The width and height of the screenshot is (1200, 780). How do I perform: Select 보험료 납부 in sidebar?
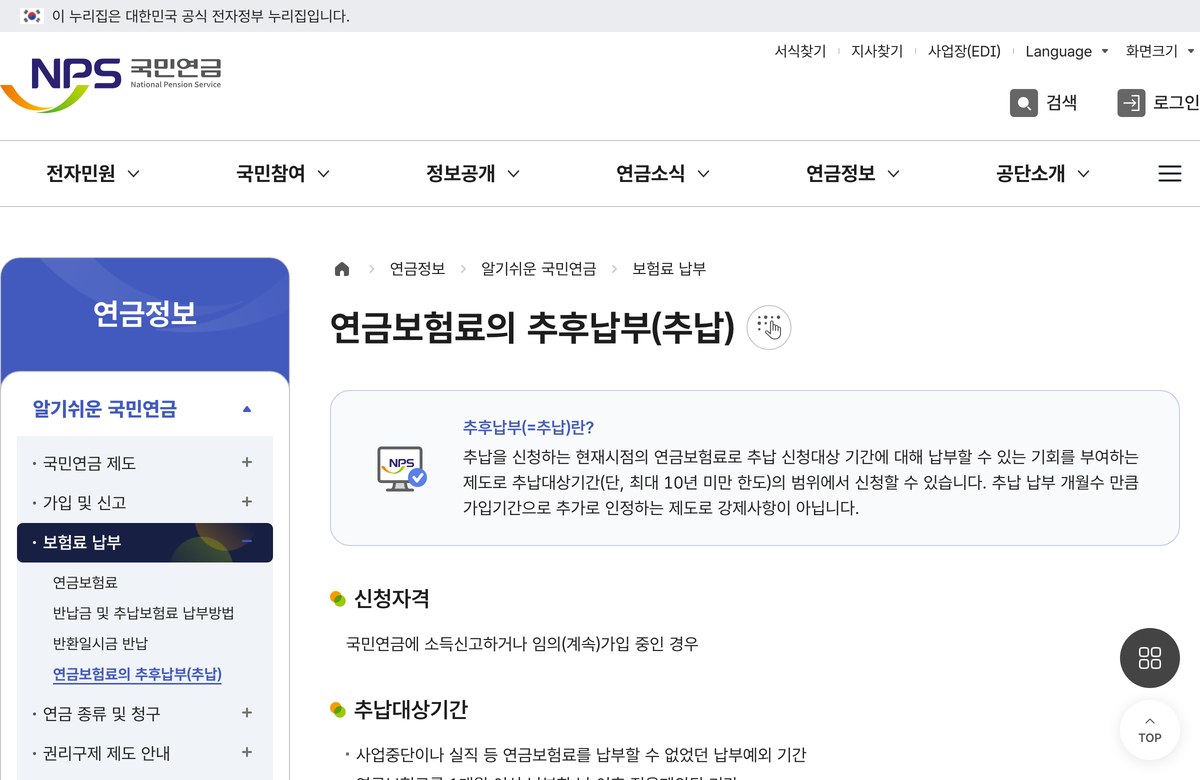tap(82, 542)
